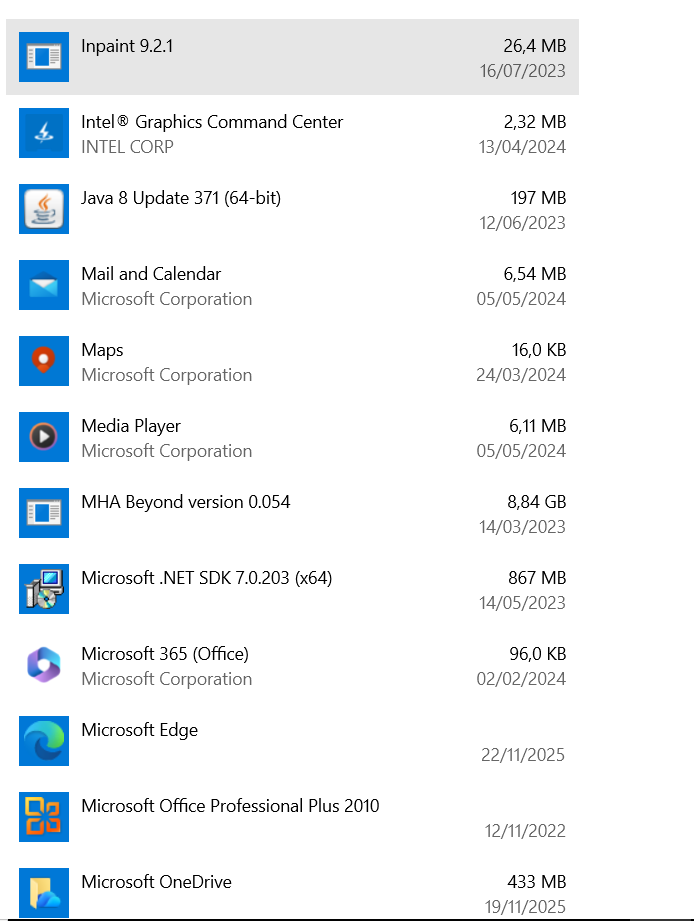694x921 pixels.
Task: Select MHA Beyond version 0.054 name
Action: (186, 502)
